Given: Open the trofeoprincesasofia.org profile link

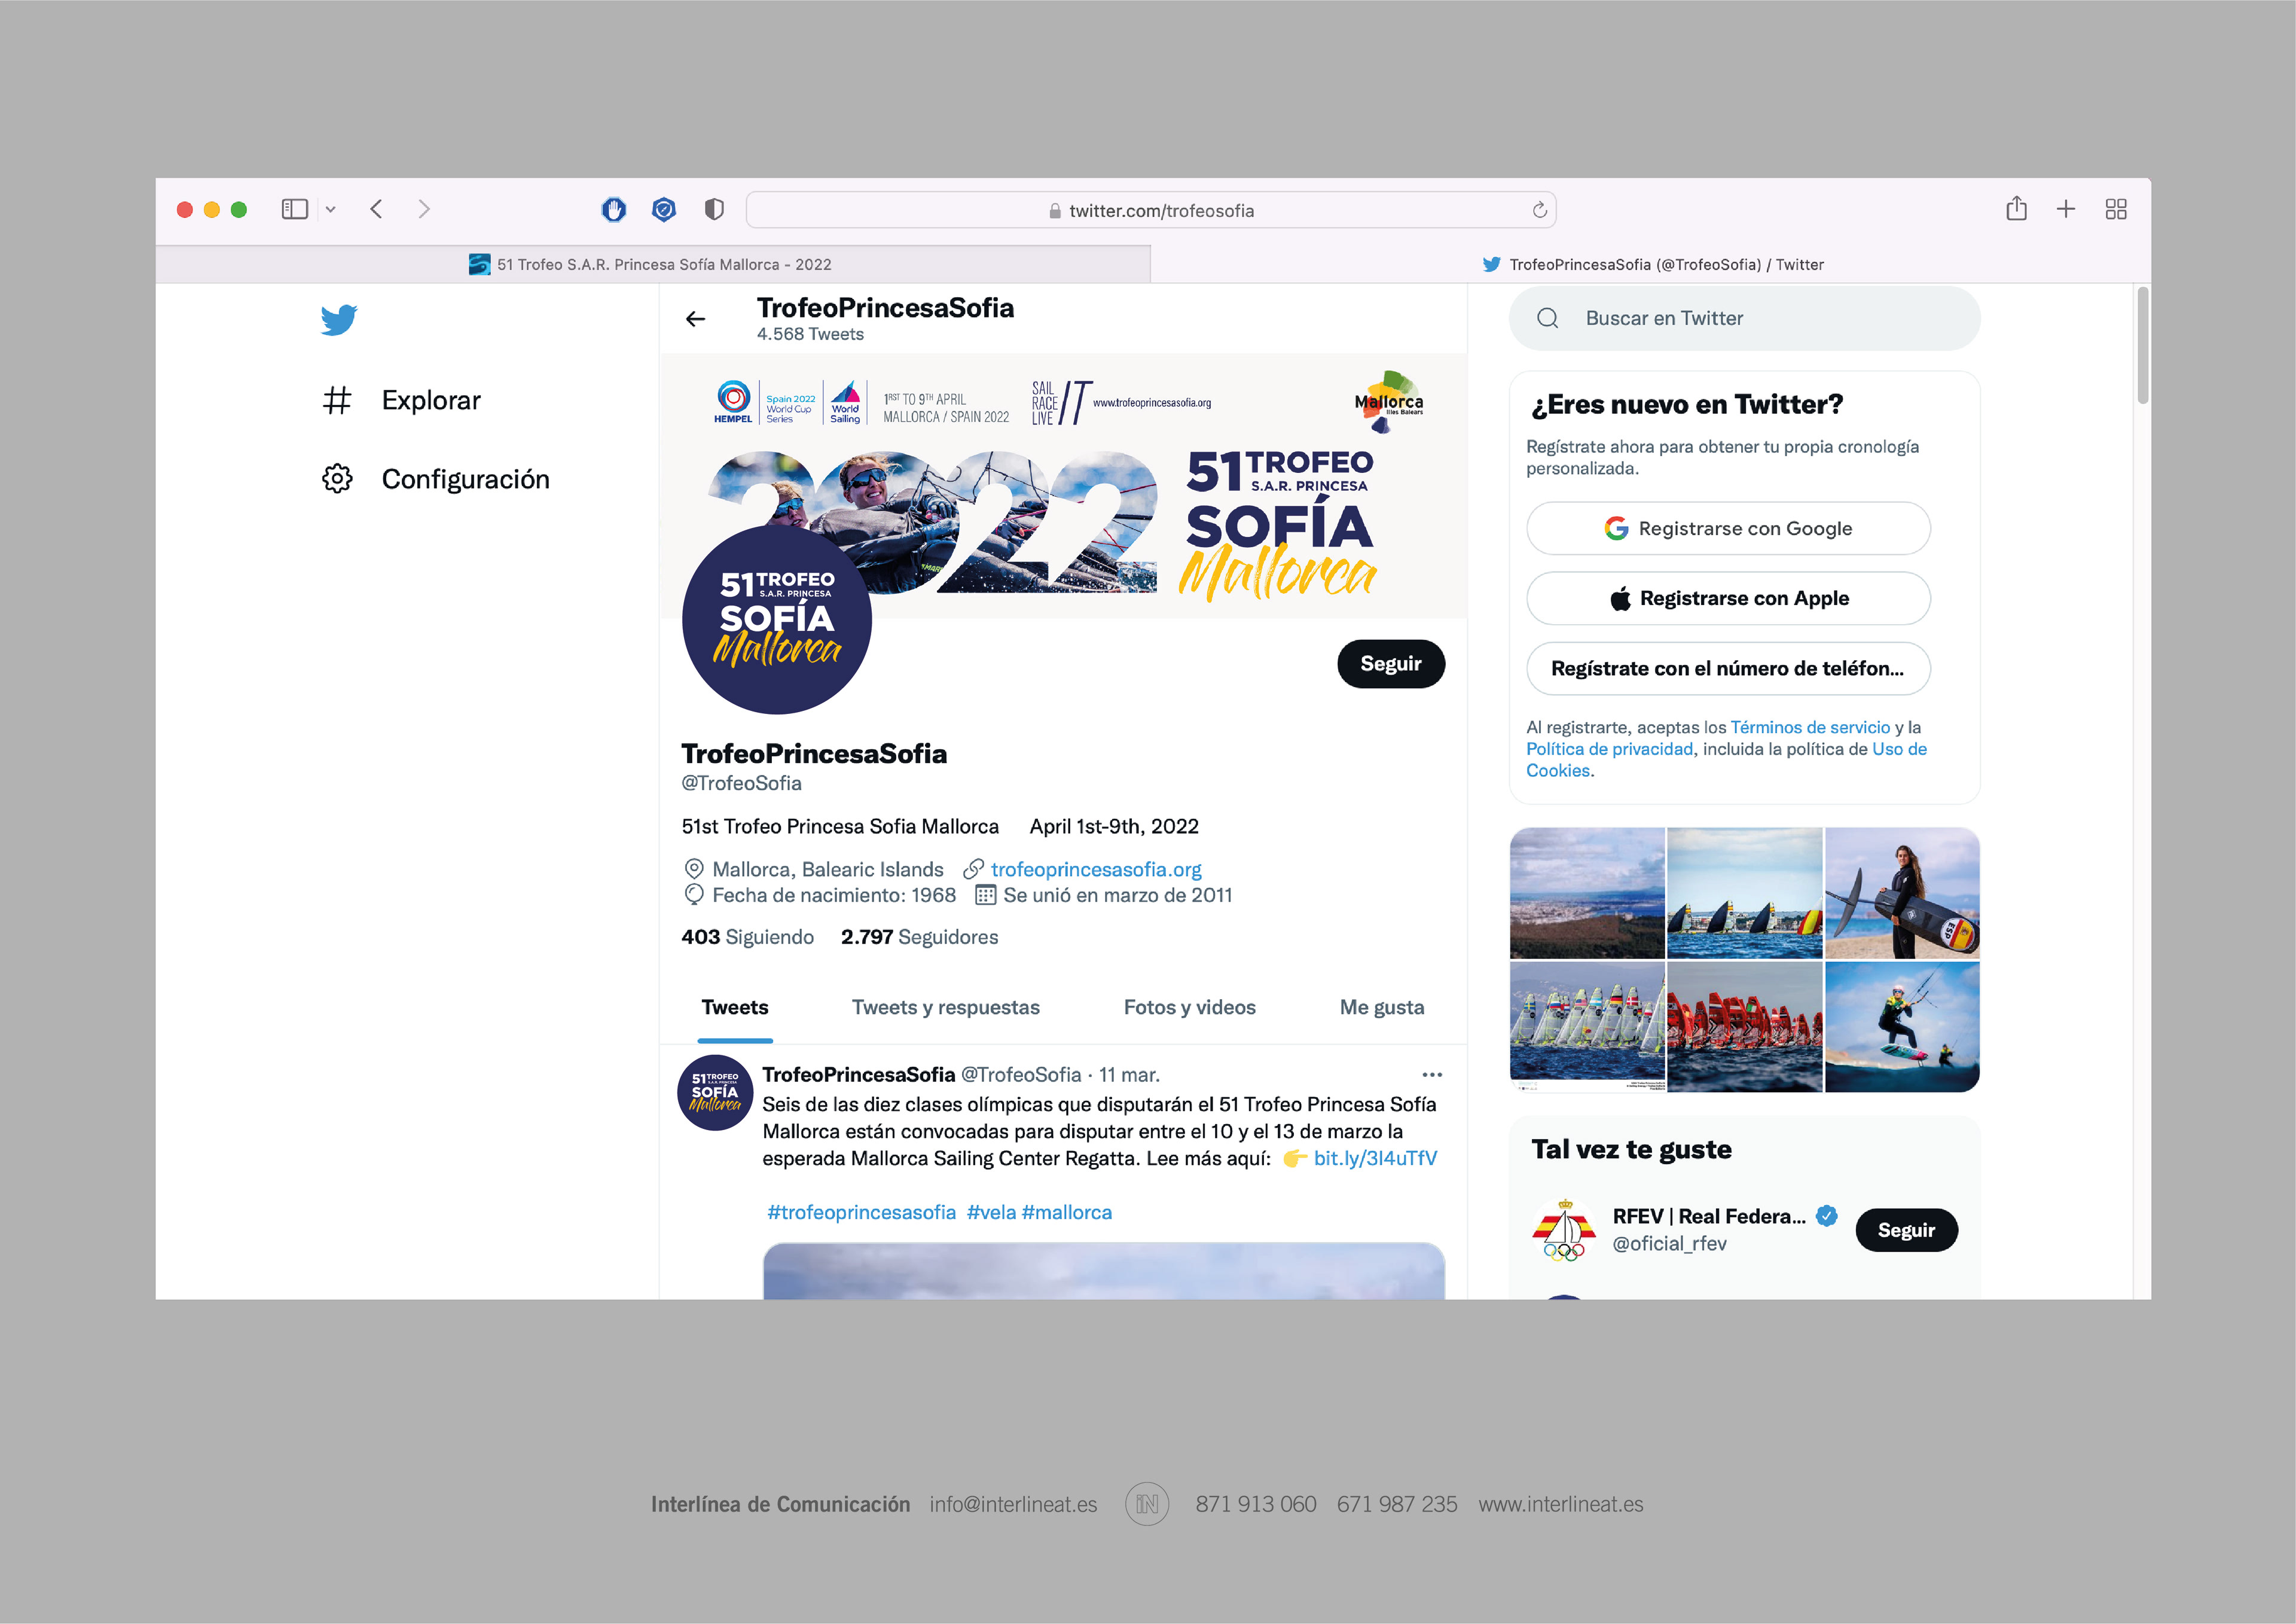Looking at the screenshot, I should click(x=1095, y=869).
